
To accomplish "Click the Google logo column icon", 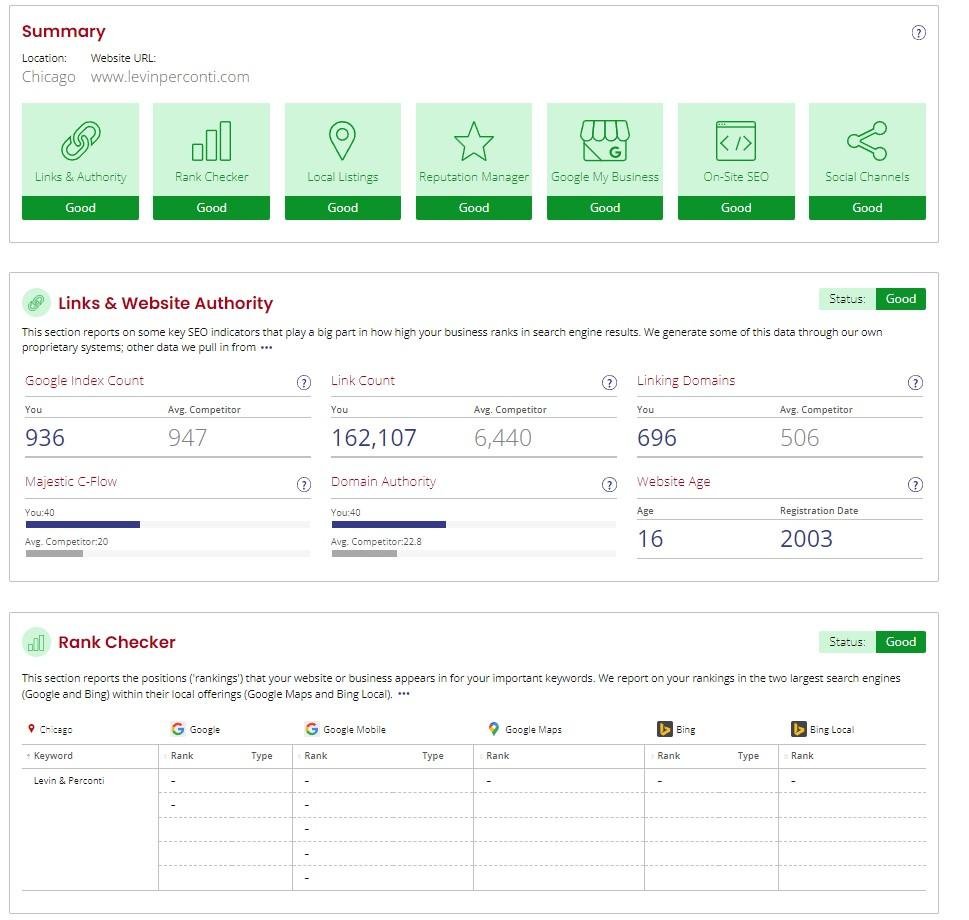I will coord(177,729).
